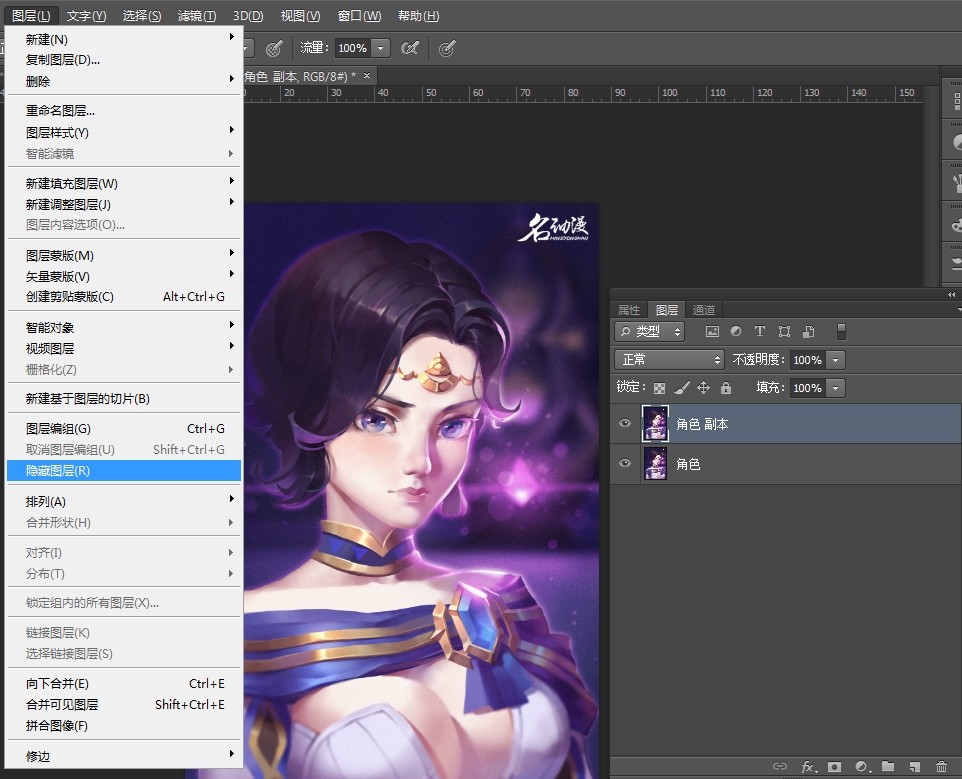
Task: Click the lock all padlock icon
Action: tap(726, 388)
